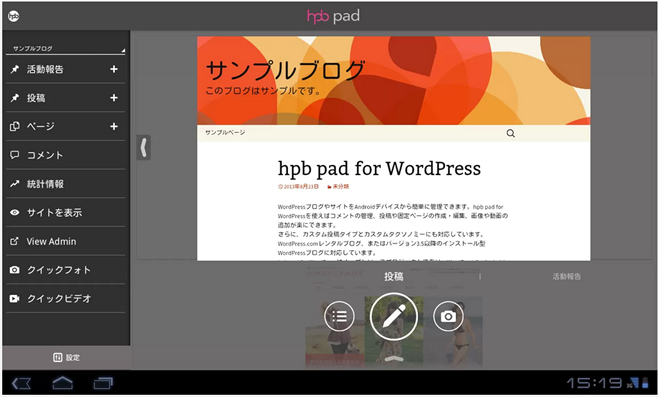The image size is (659, 397).
Task: Switch to the 活動報告 tab on the right
Action: pos(567,276)
